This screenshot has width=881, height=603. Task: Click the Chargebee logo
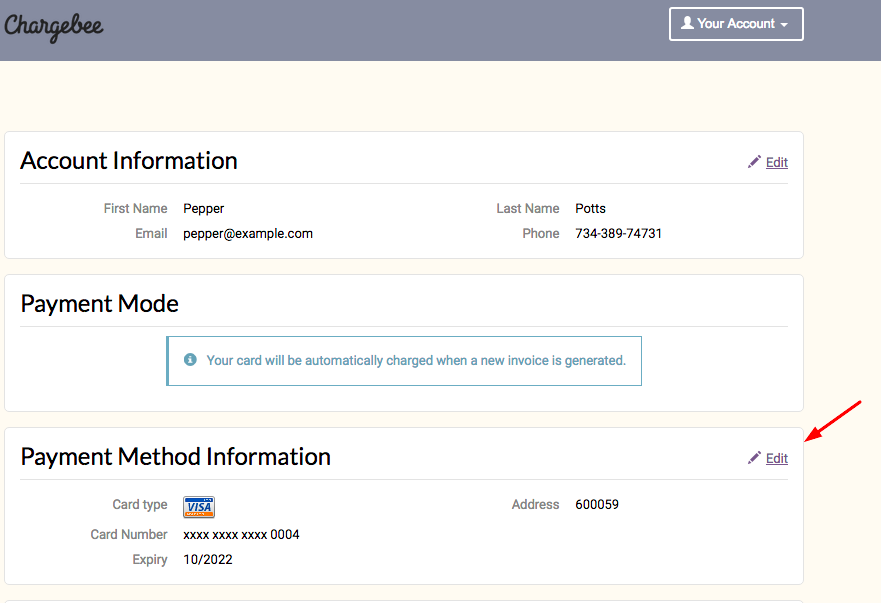pos(54,26)
